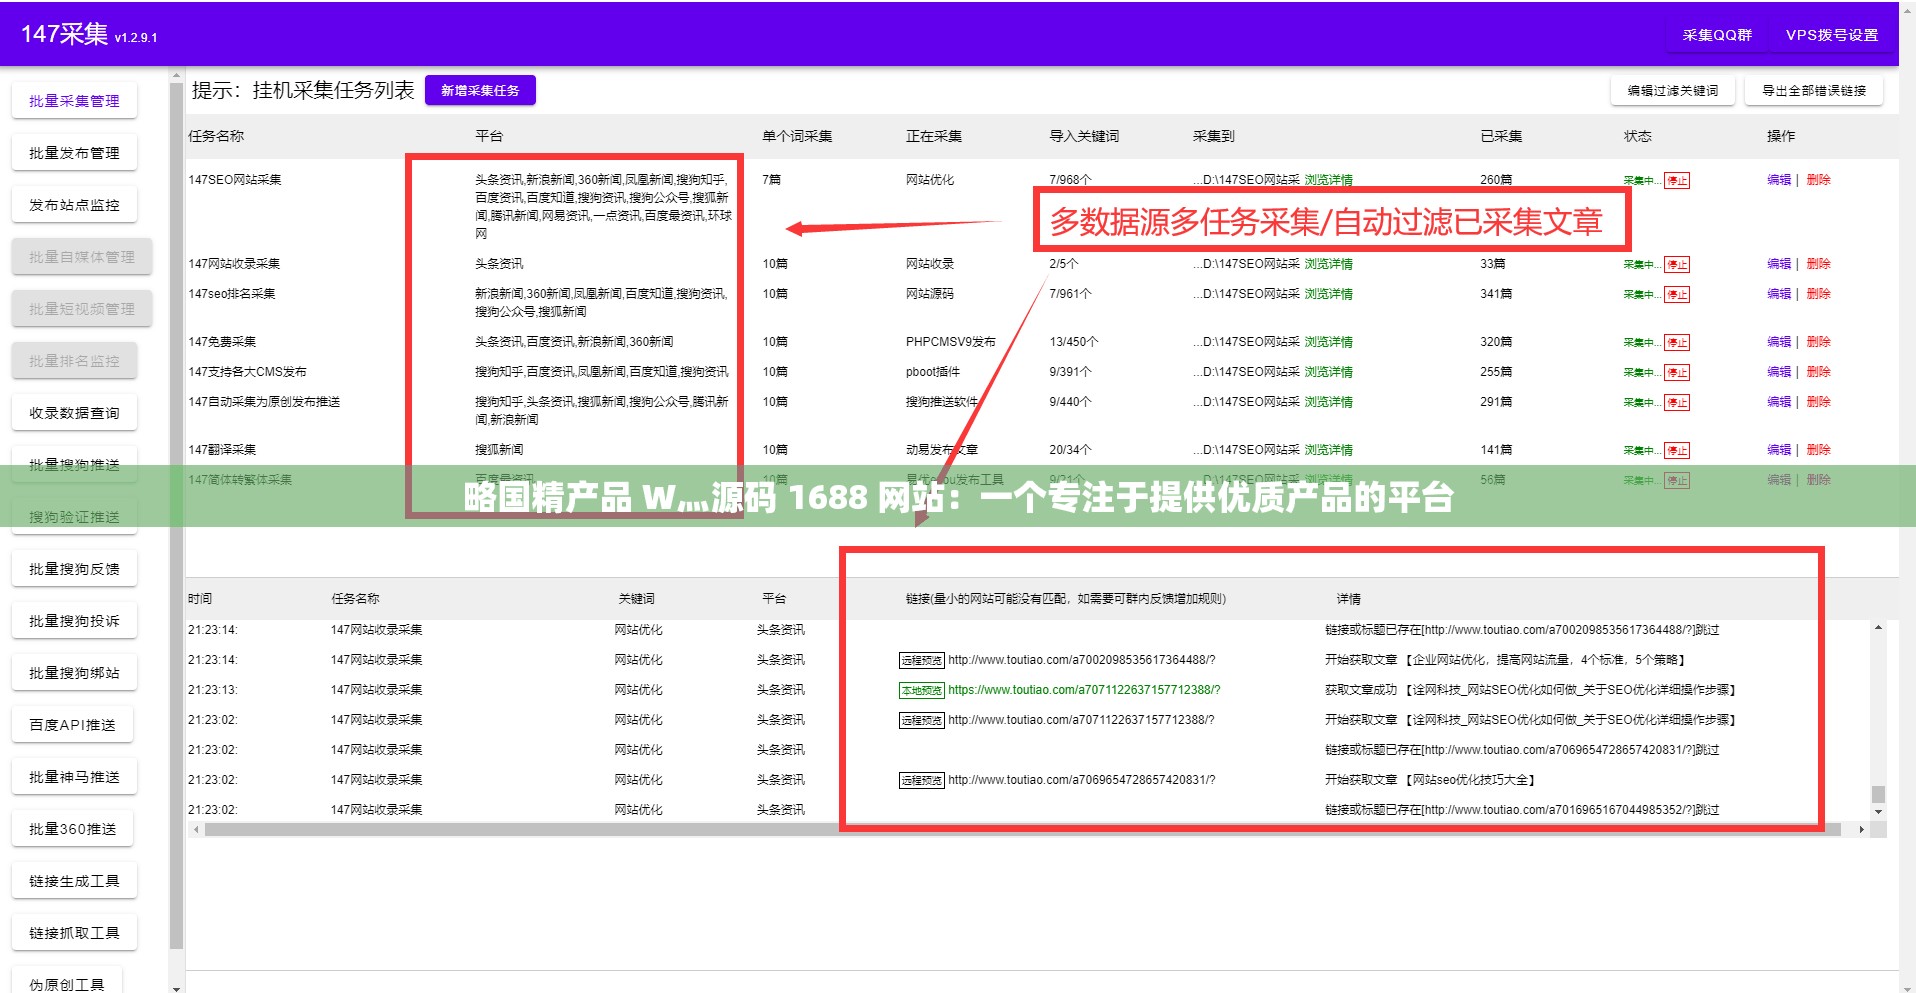Click 导出全部错误链接 button
Viewport: 1916px width, 993px height.
click(x=1813, y=89)
